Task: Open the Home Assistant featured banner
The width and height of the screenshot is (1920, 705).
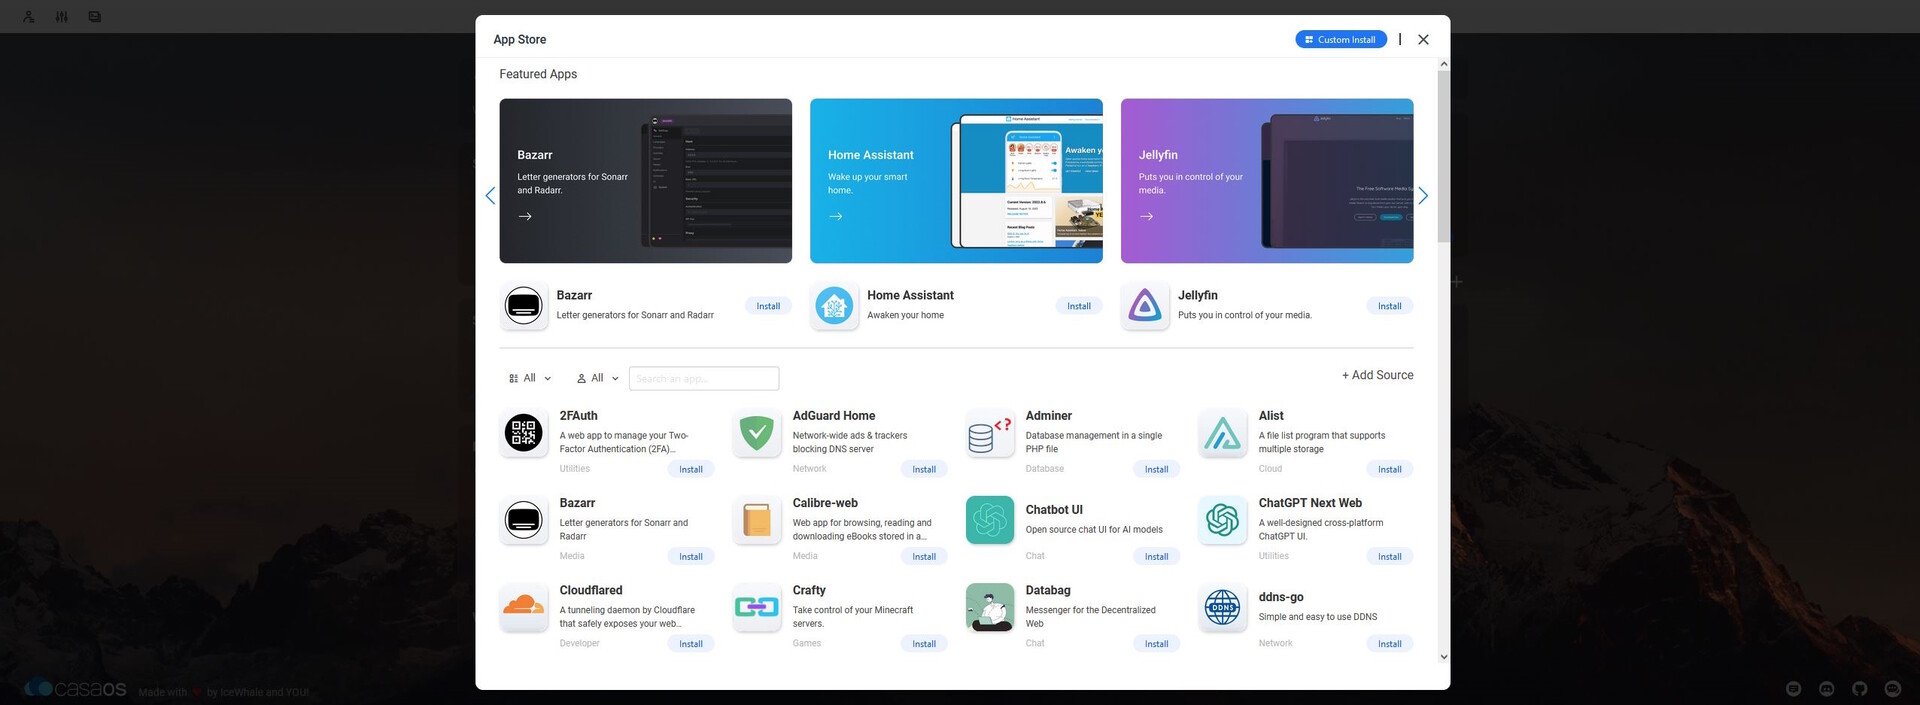Action: point(956,181)
